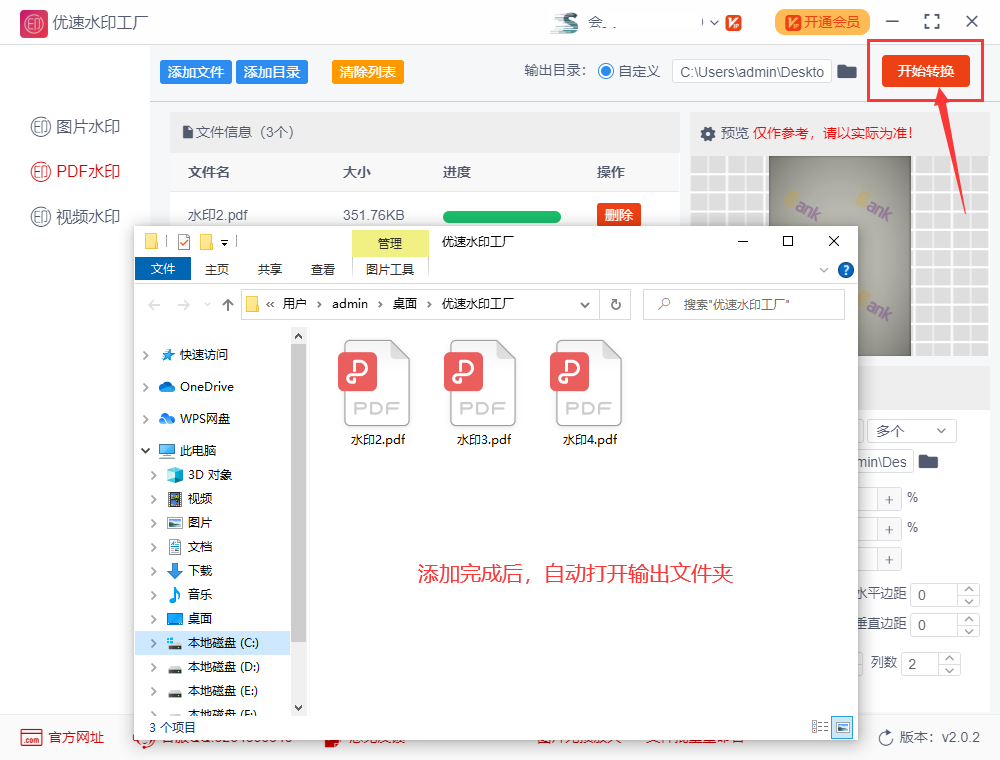Click the explorer back arrow
Viewport: 1000px width, 760px height.
pyautogui.click(x=154, y=305)
